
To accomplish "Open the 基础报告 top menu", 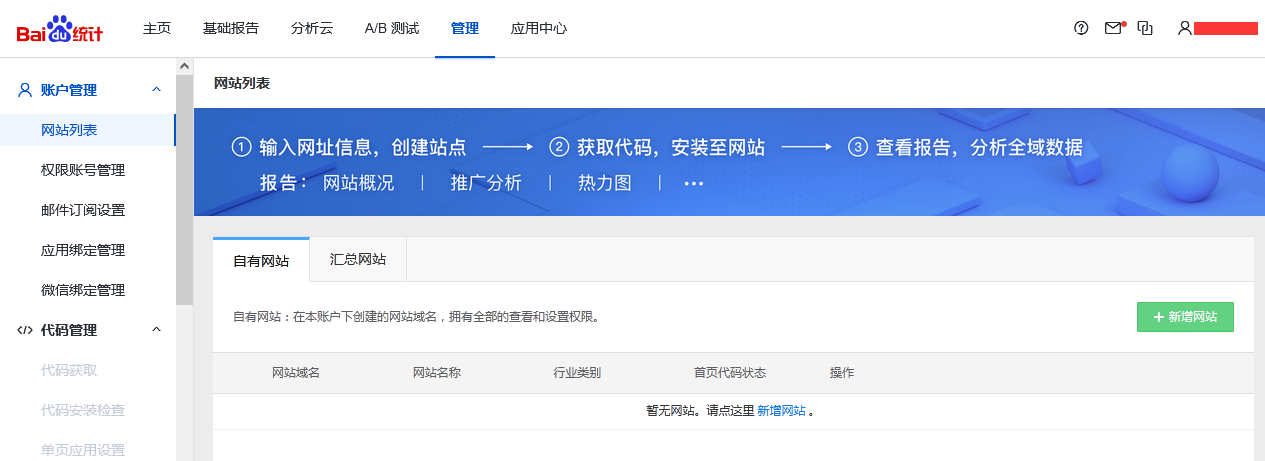I will pos(230,28).
